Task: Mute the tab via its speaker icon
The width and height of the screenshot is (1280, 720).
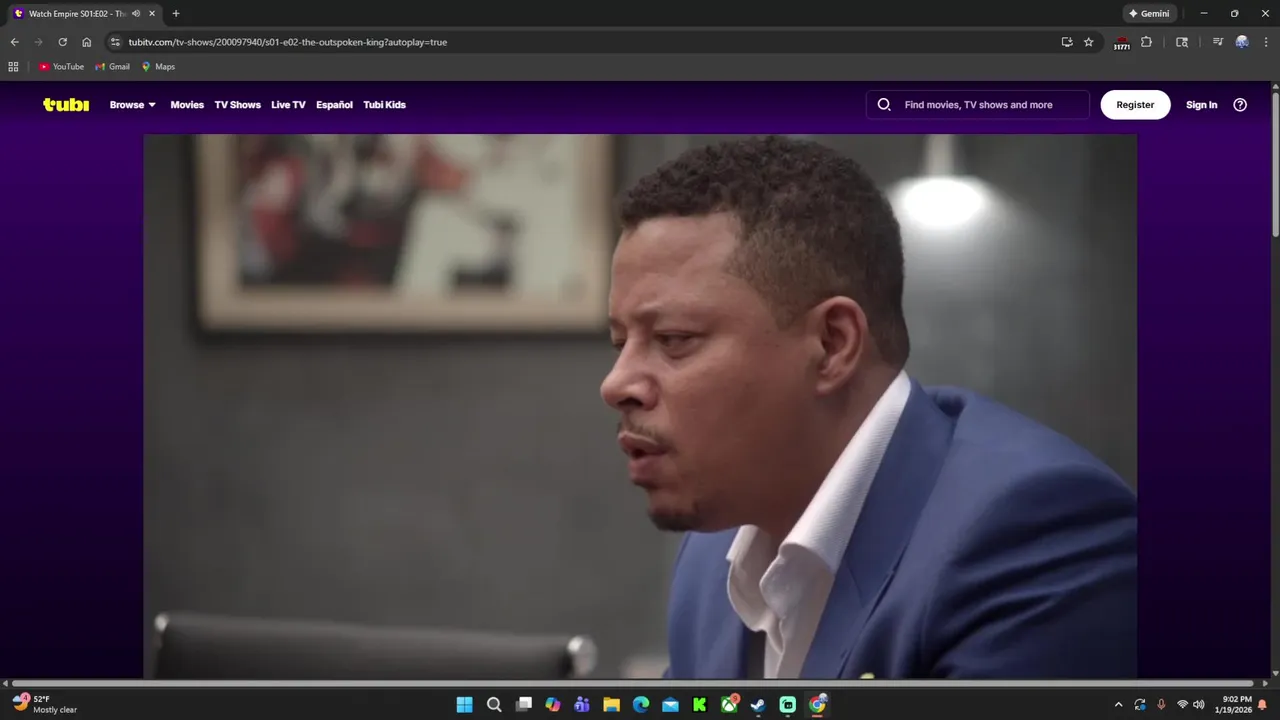Action: coord(136,14)
